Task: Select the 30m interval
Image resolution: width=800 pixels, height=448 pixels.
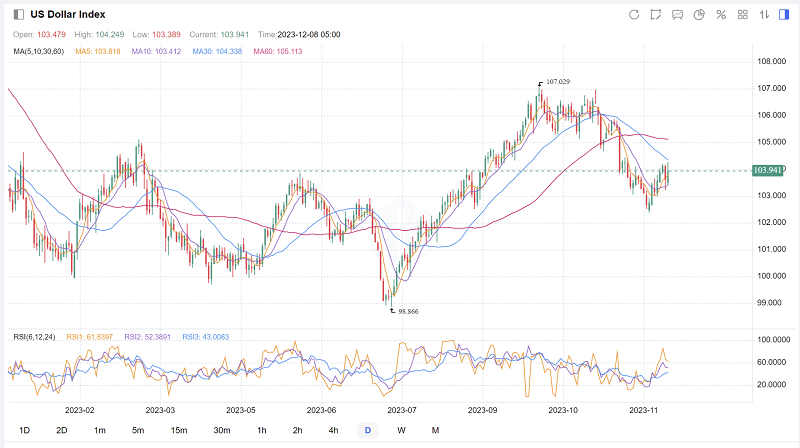Action: point(220,430)
